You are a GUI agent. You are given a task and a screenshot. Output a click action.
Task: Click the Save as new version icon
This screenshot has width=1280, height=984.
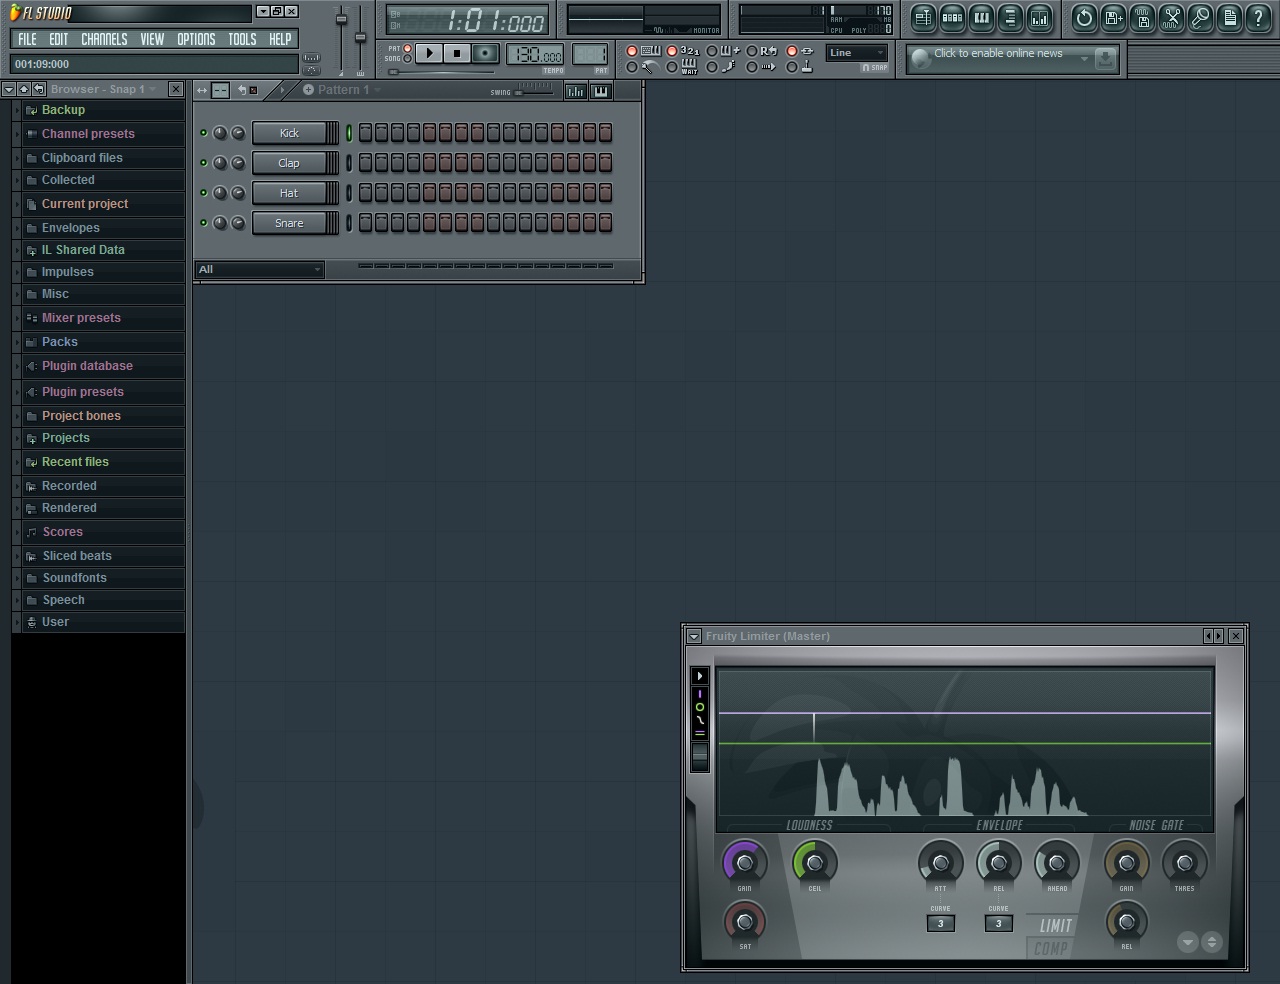[x=1113, y=17]
